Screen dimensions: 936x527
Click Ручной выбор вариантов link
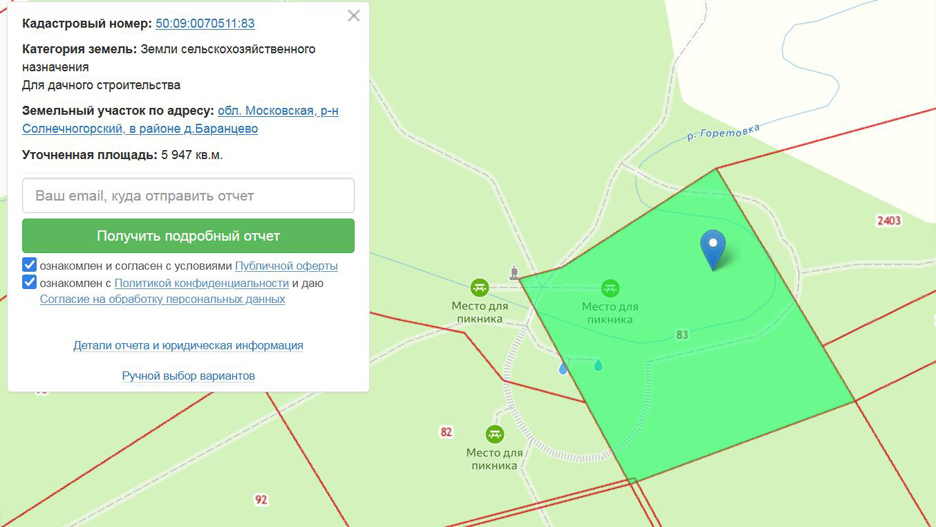click(188, 376)
